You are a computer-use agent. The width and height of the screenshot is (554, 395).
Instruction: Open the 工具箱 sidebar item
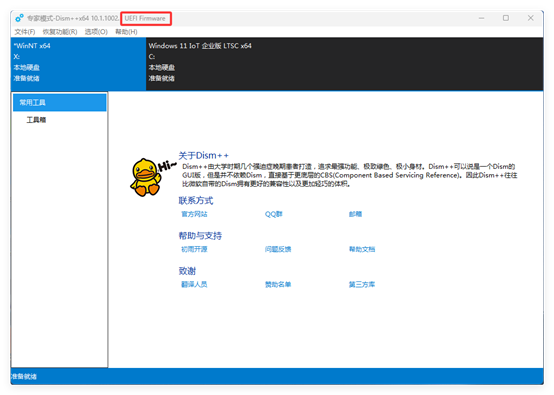tap(36, 120)
